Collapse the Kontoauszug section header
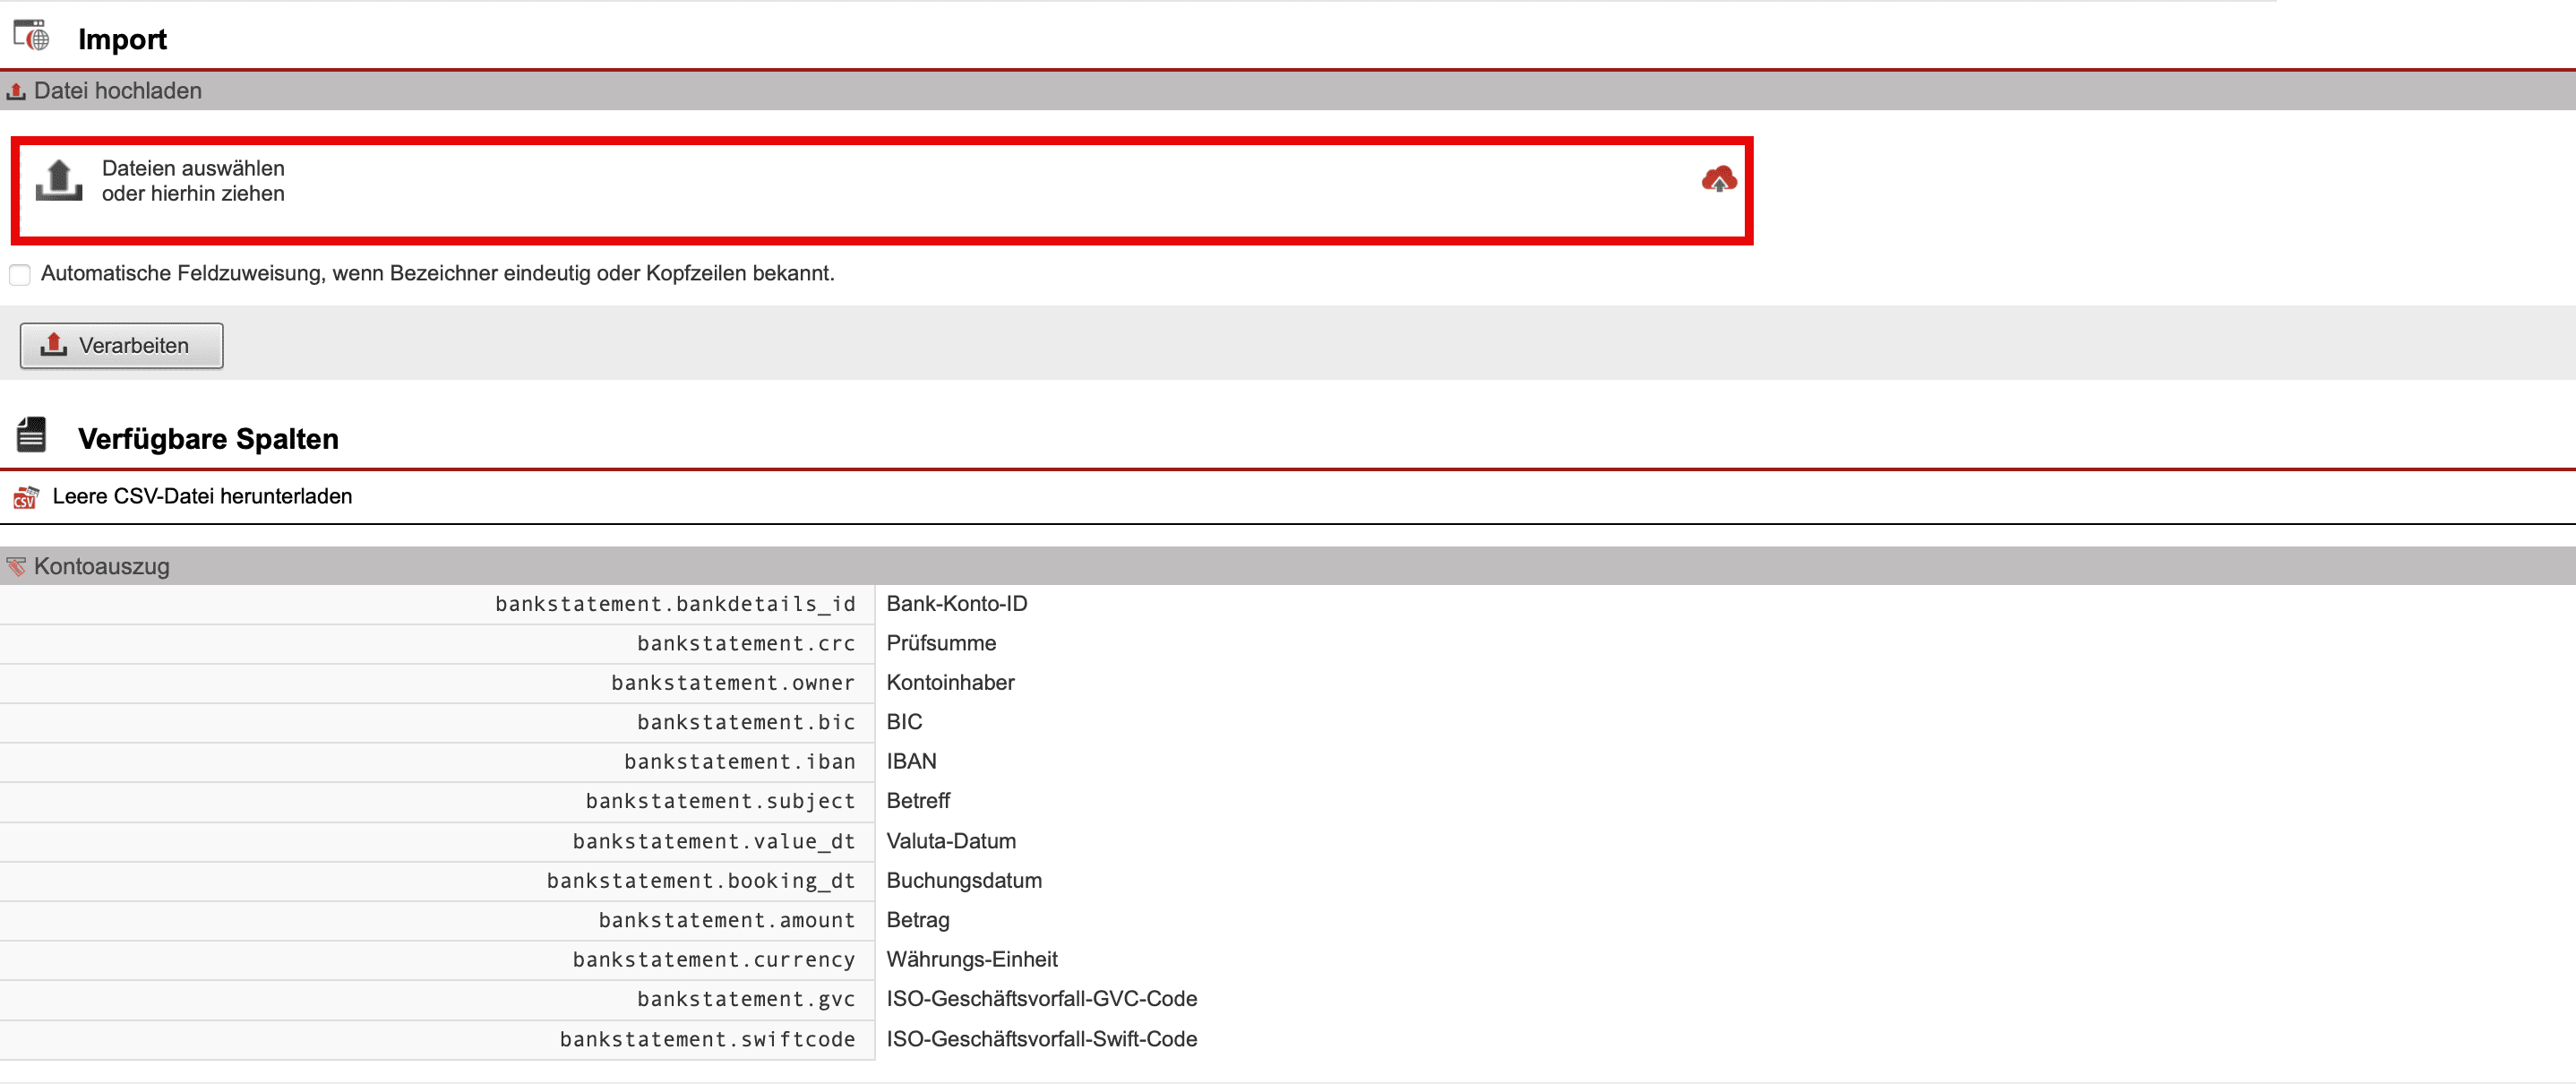This screenshot has height=1084, width=2576. point(102,567)
